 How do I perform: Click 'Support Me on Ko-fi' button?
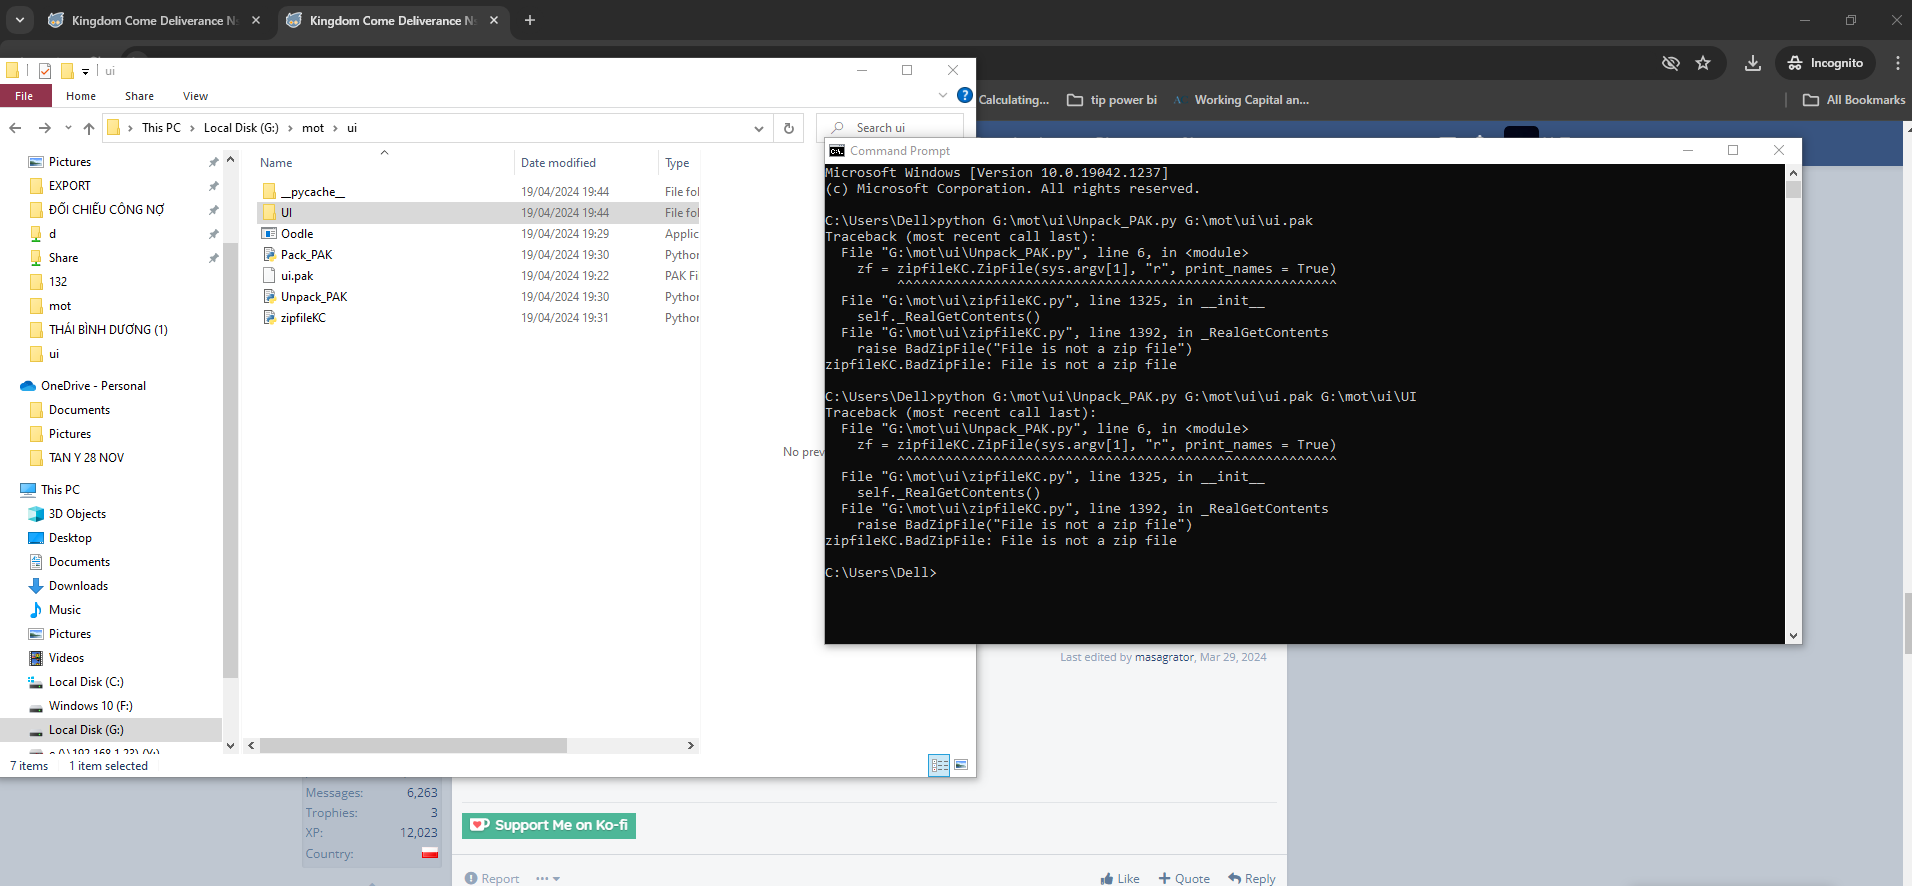pos(549,825)
